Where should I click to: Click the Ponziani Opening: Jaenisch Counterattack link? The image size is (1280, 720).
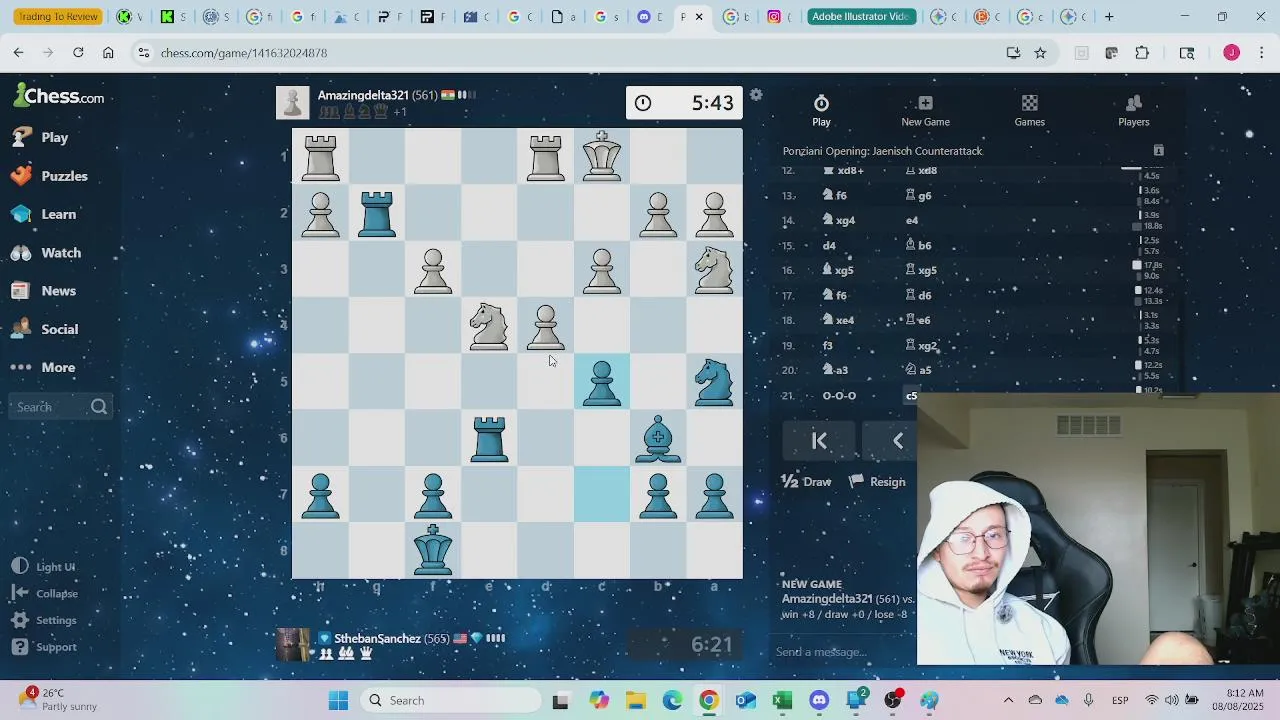pos(882,151)
